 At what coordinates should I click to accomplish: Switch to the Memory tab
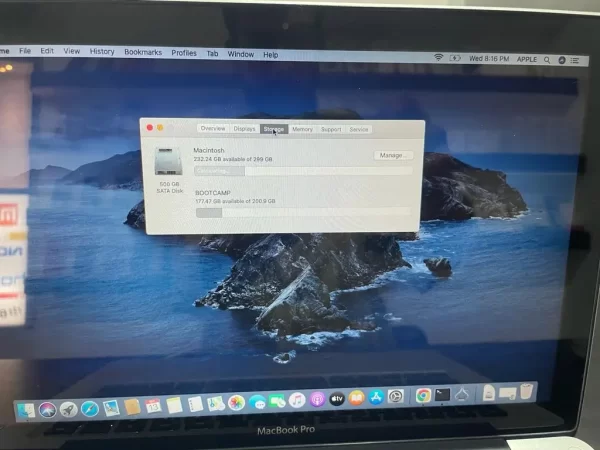(302, 129)
